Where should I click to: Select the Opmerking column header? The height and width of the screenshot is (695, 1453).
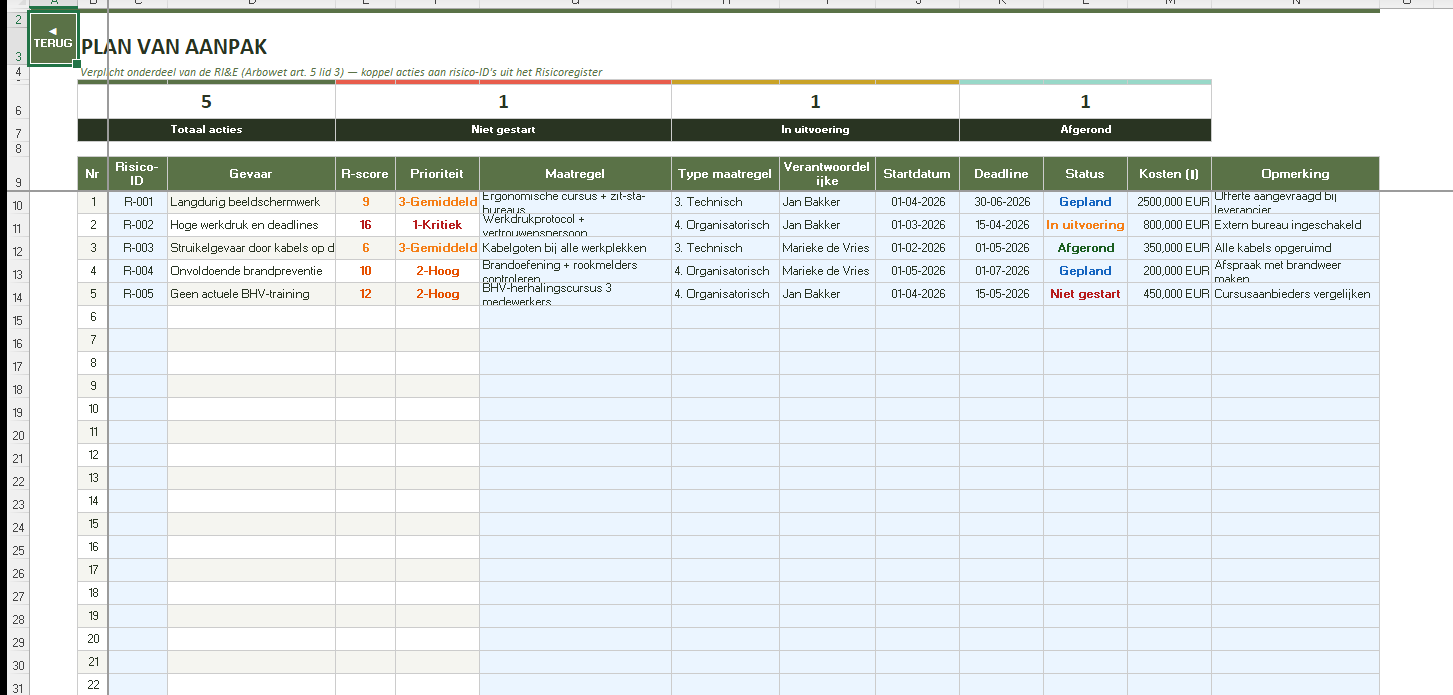pos(1295,173)
